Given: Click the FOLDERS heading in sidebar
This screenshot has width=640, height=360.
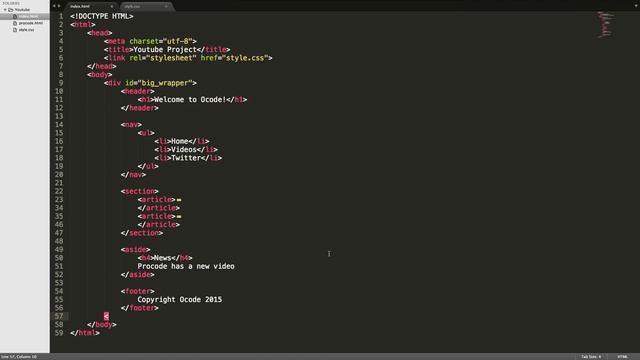Looking at the screenshot, I should 11,3.
